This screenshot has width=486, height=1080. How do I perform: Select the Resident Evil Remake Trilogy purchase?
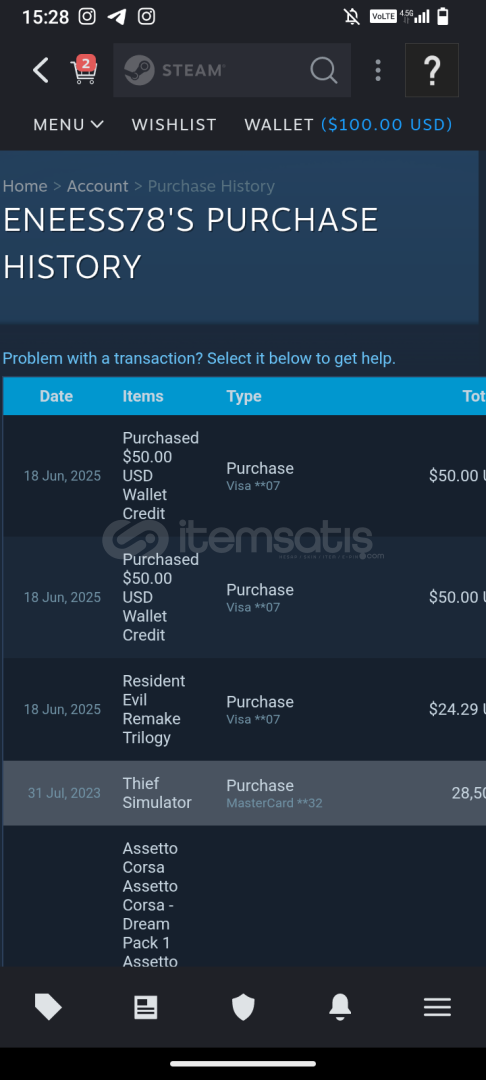coord(244,709)
